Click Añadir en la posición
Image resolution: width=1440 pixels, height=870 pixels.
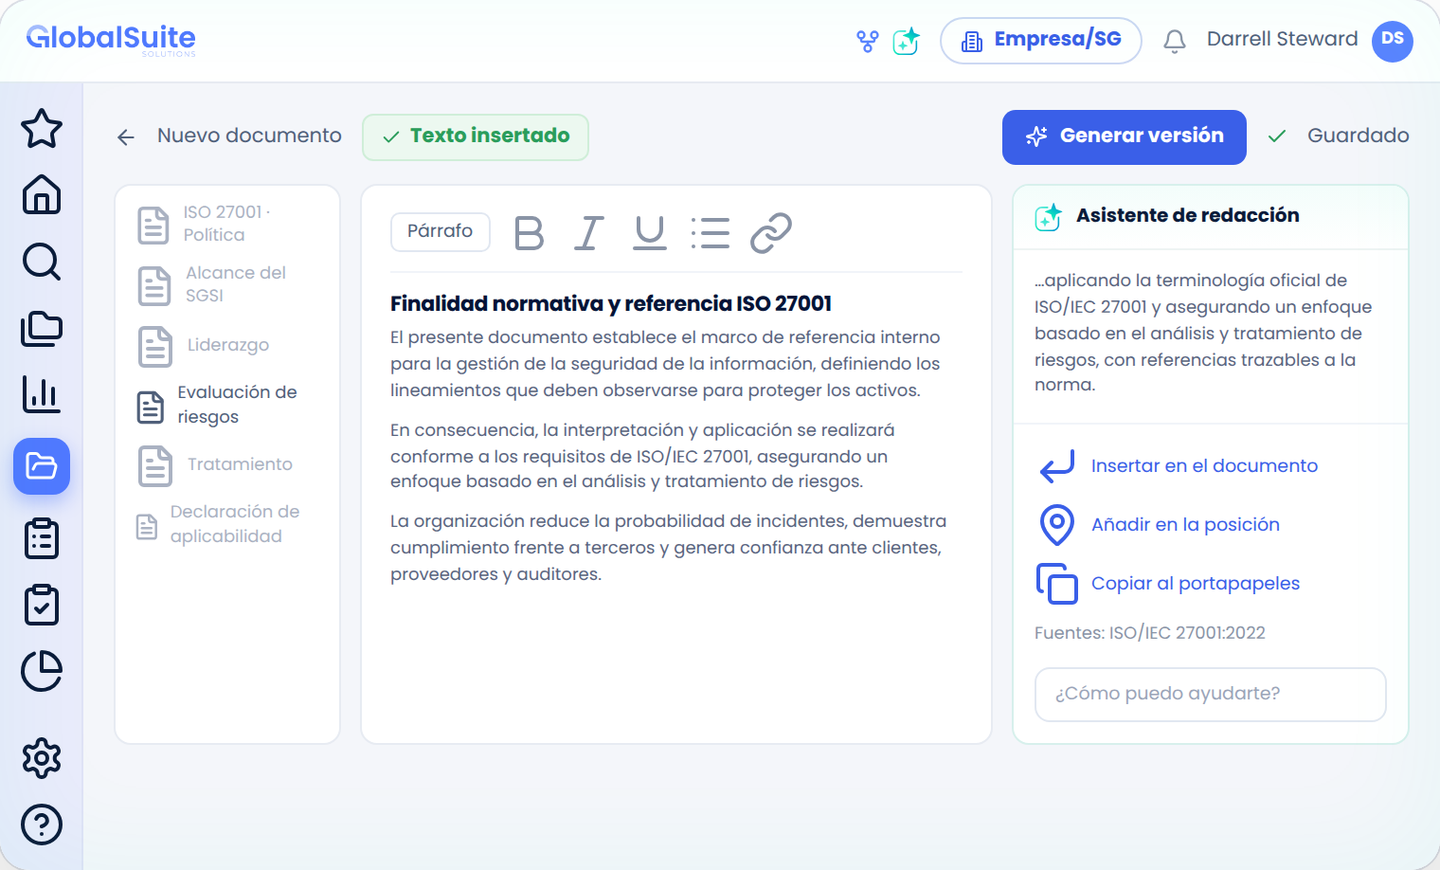pos(1185,525)
